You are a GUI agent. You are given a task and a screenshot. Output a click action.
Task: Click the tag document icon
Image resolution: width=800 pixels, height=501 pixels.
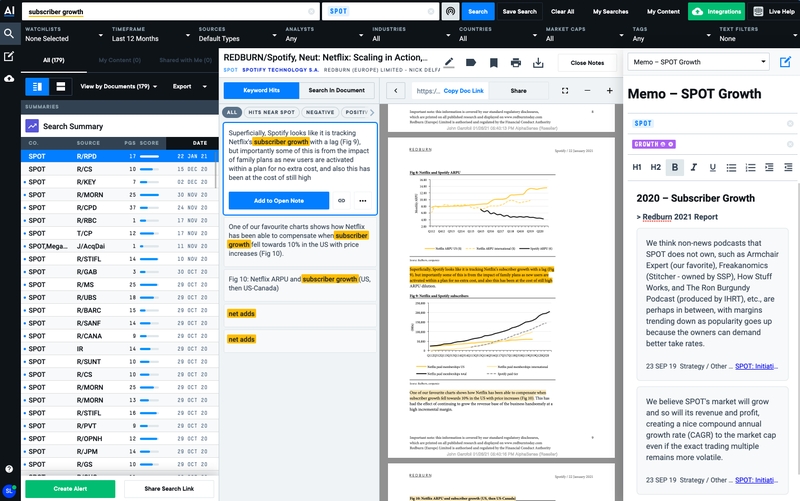coord(471,63)
